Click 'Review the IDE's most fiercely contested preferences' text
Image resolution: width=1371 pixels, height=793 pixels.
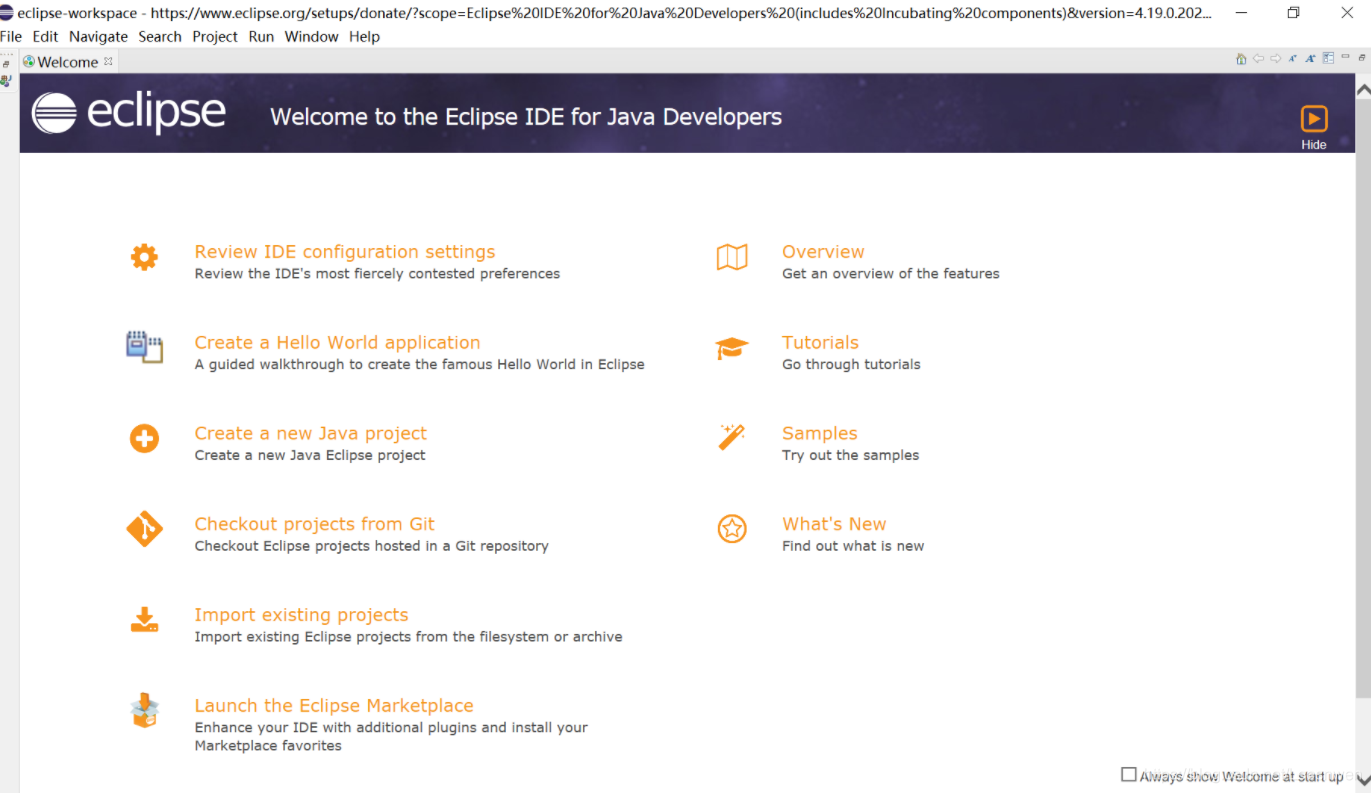click(x=377, y=274)
